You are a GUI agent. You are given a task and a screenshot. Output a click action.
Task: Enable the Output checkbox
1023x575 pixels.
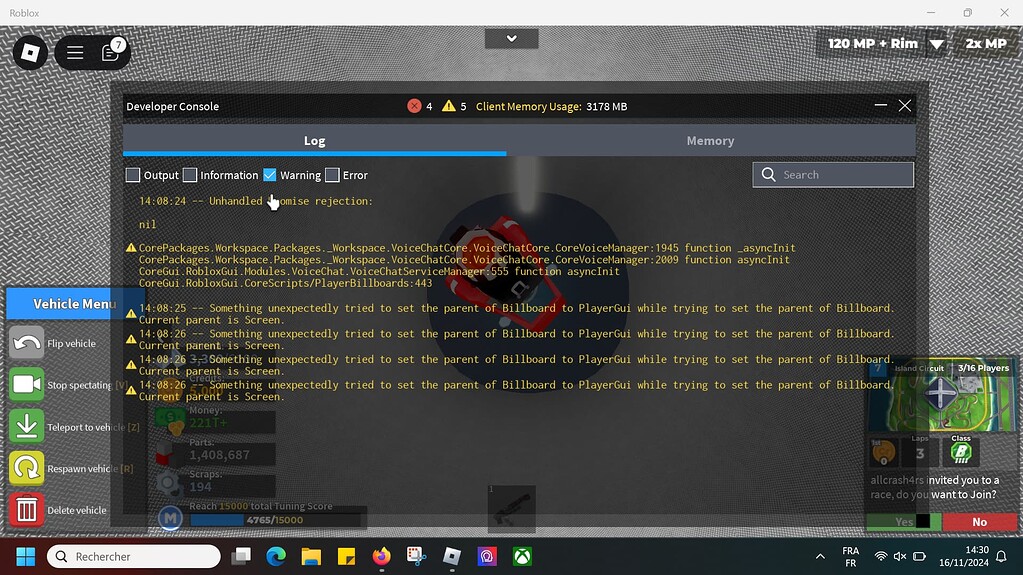tap(133, 175)
